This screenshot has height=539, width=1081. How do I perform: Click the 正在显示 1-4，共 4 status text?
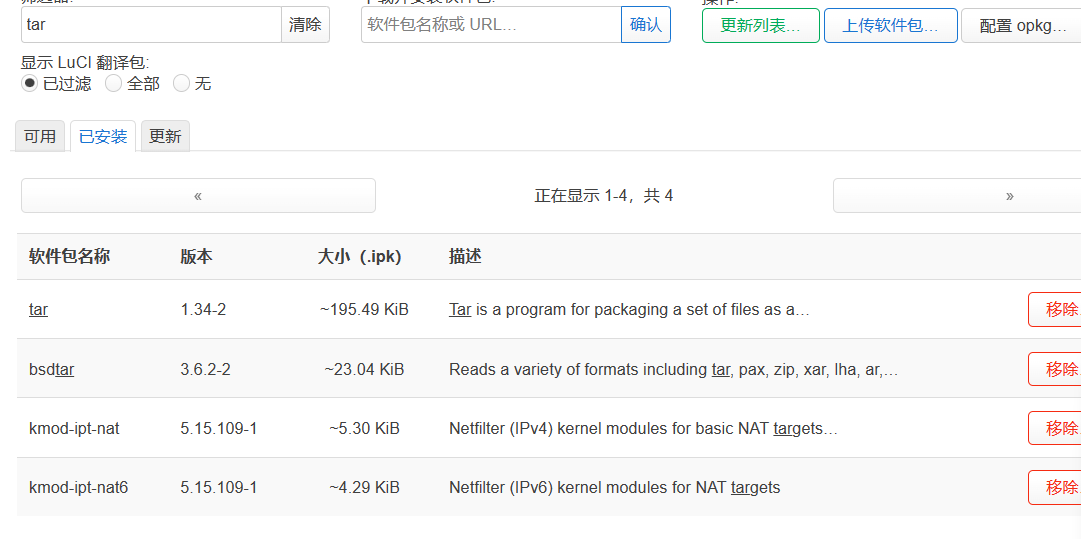pos(604,196)
